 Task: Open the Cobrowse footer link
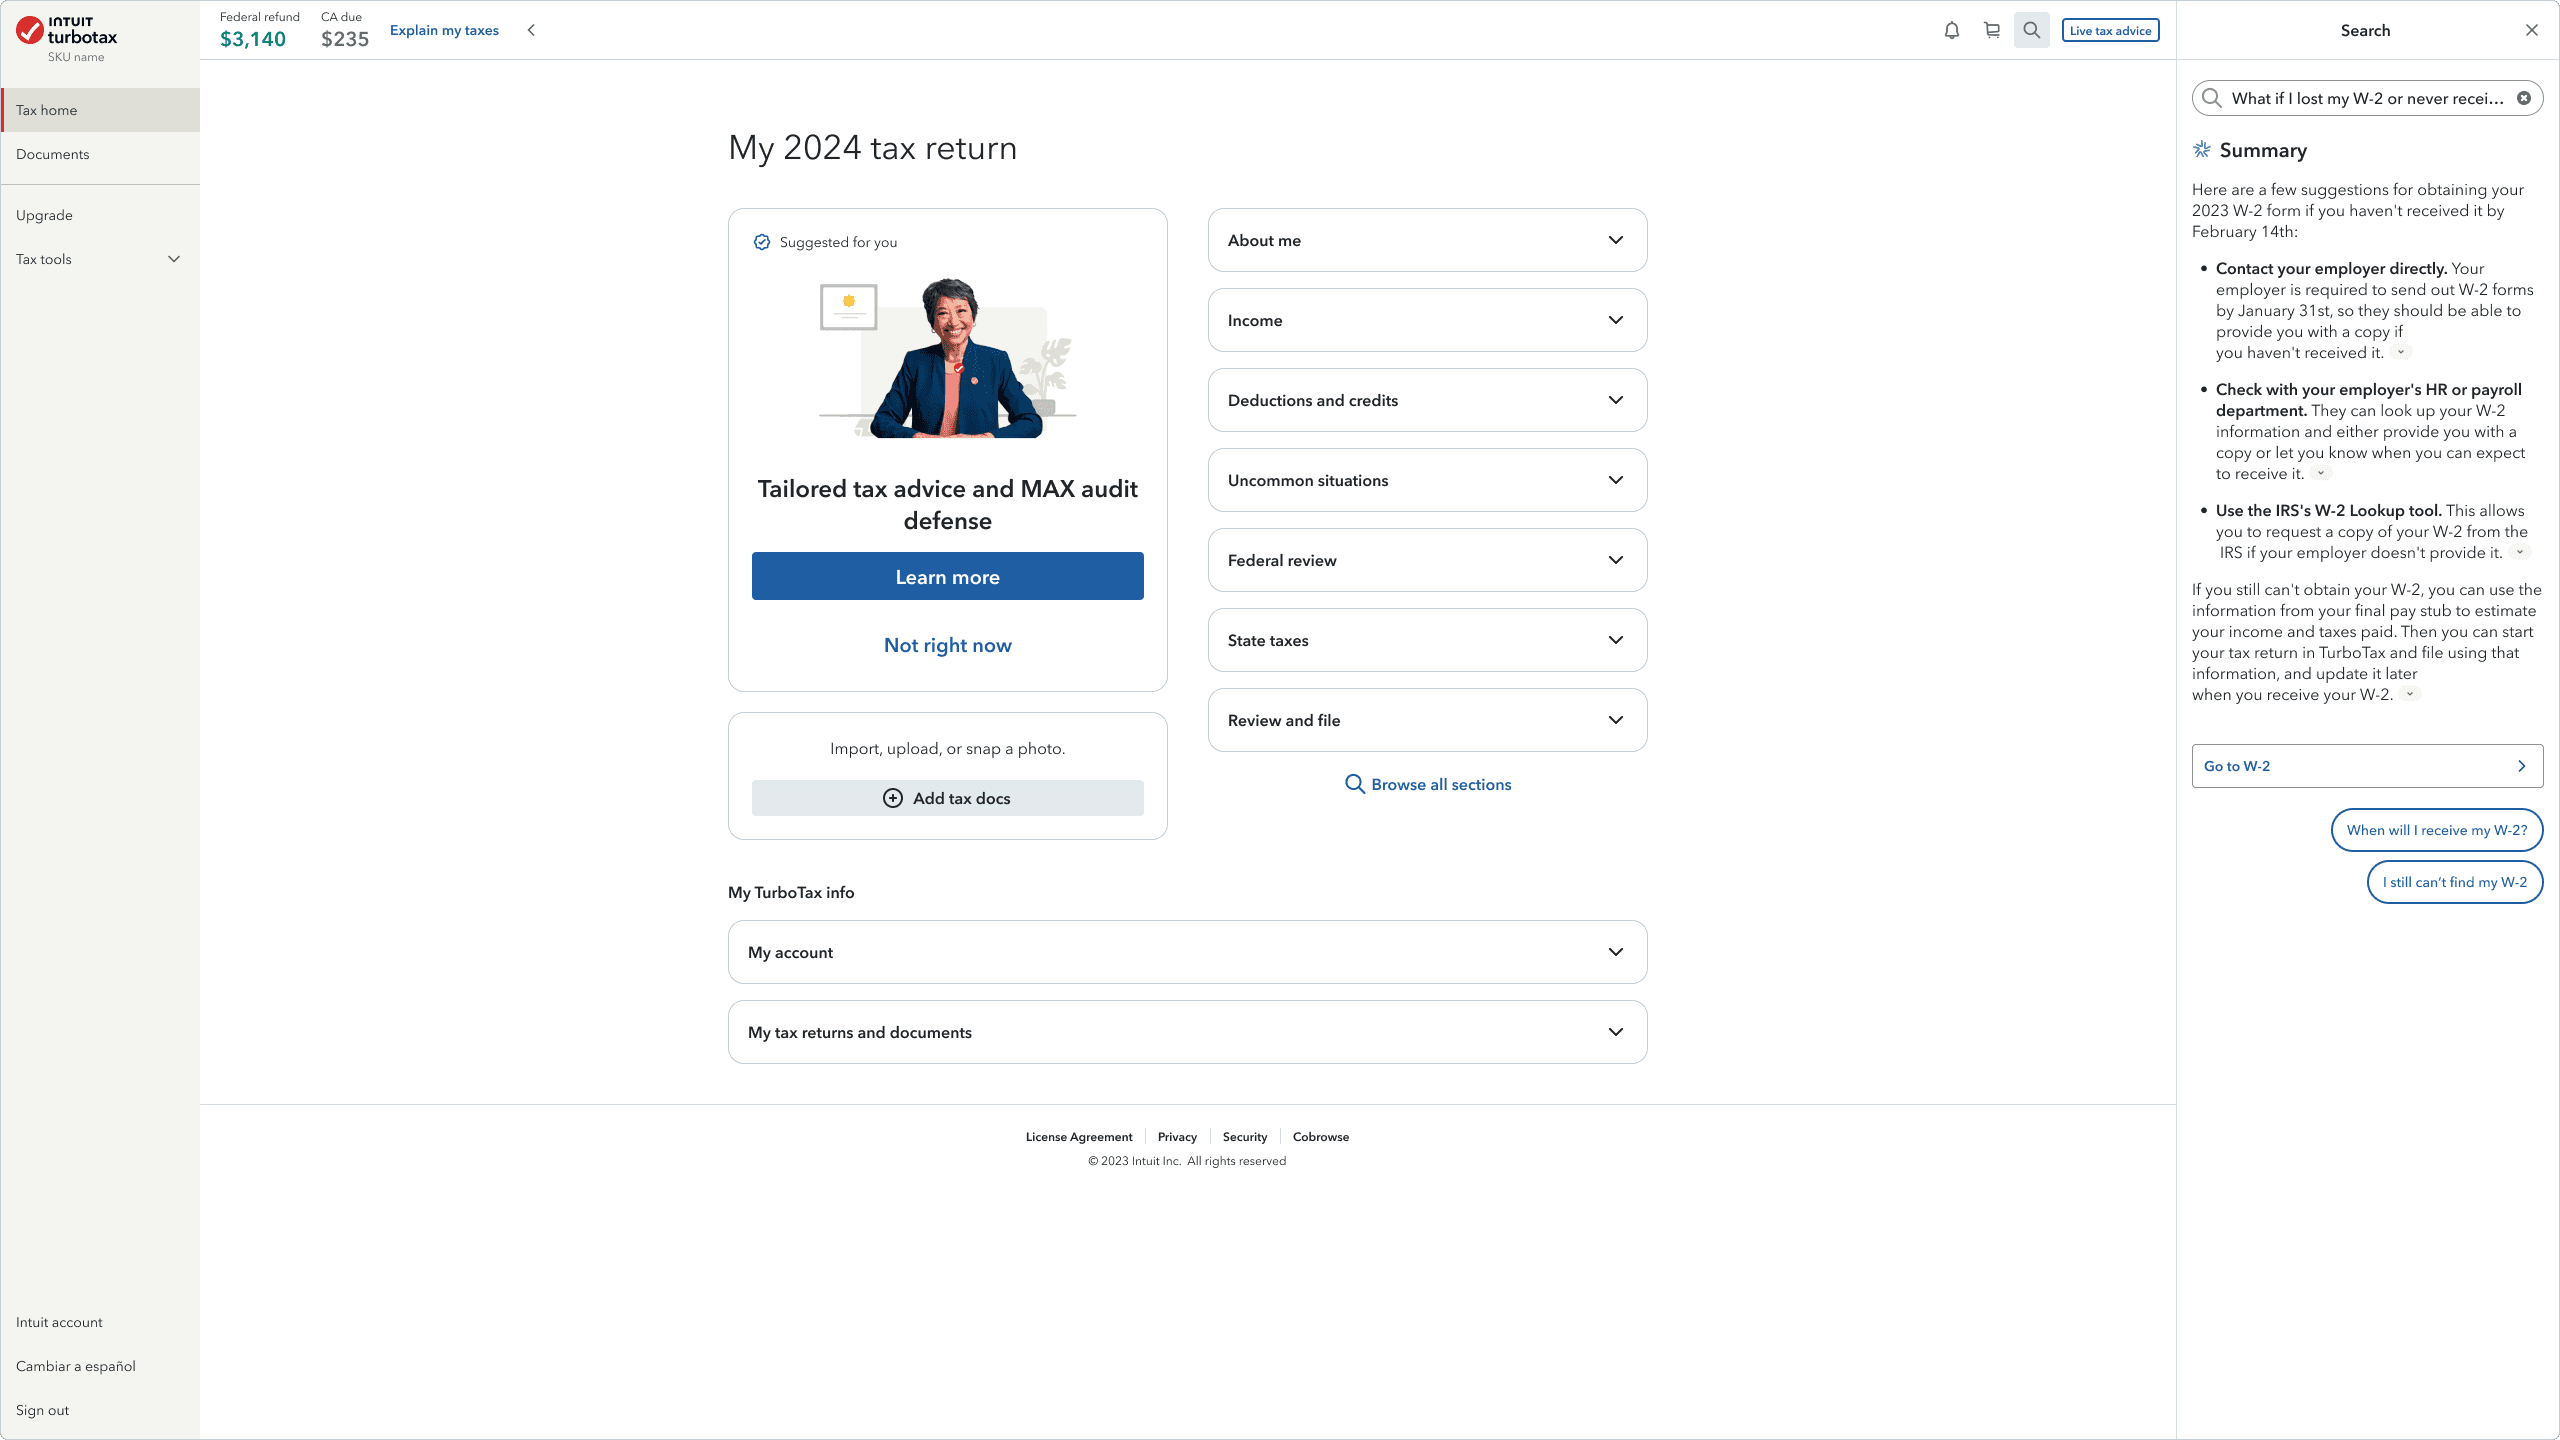(x=1320, y=1137)
